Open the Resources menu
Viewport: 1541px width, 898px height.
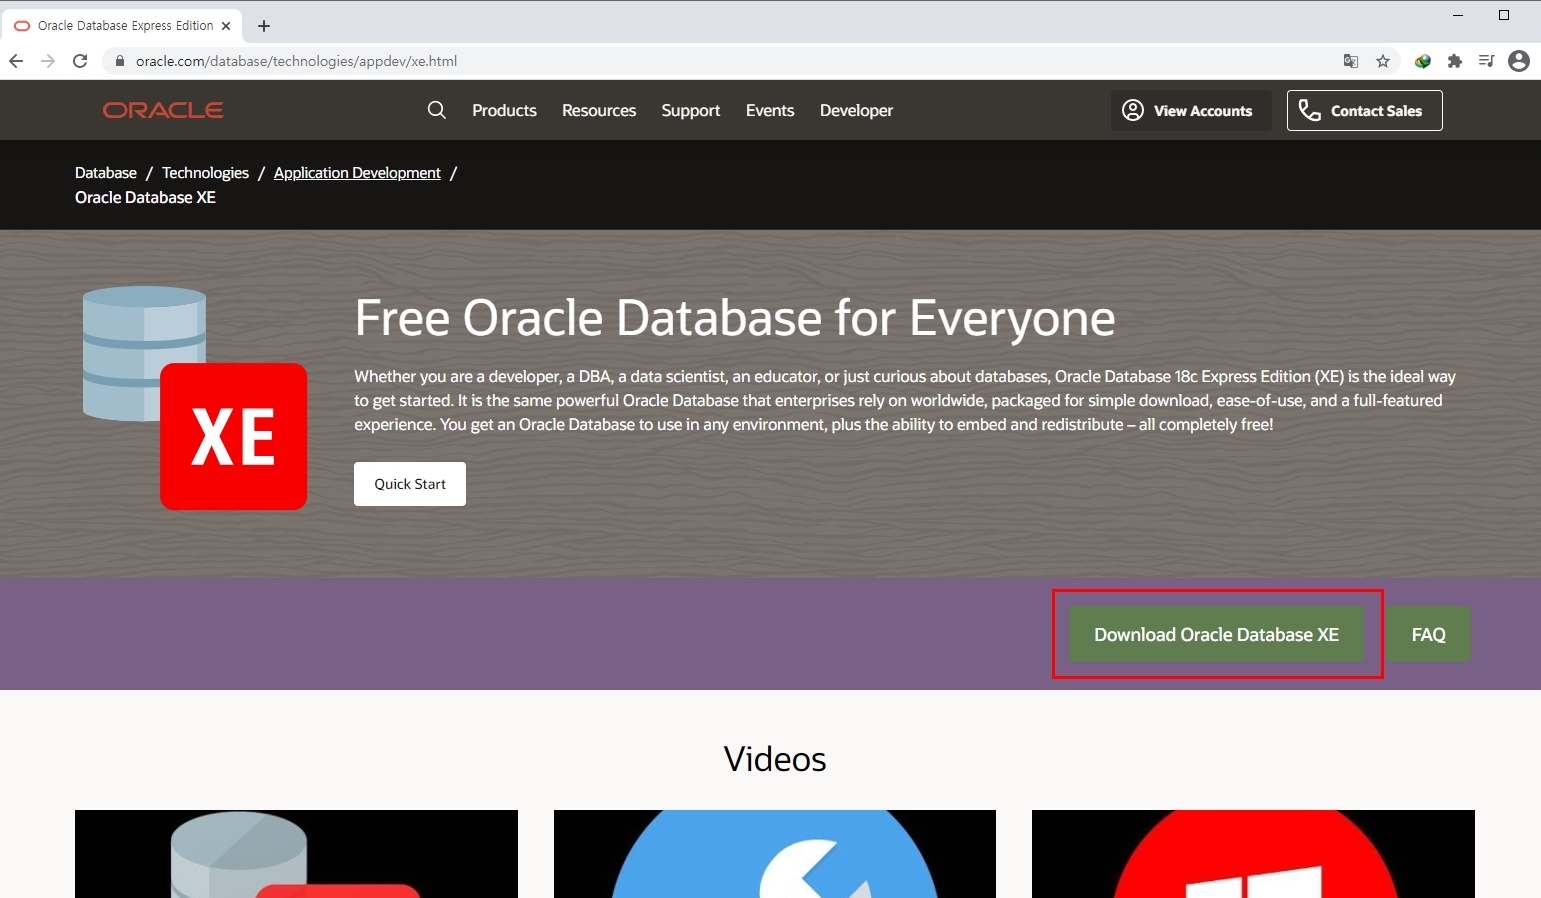coord(599,110)
